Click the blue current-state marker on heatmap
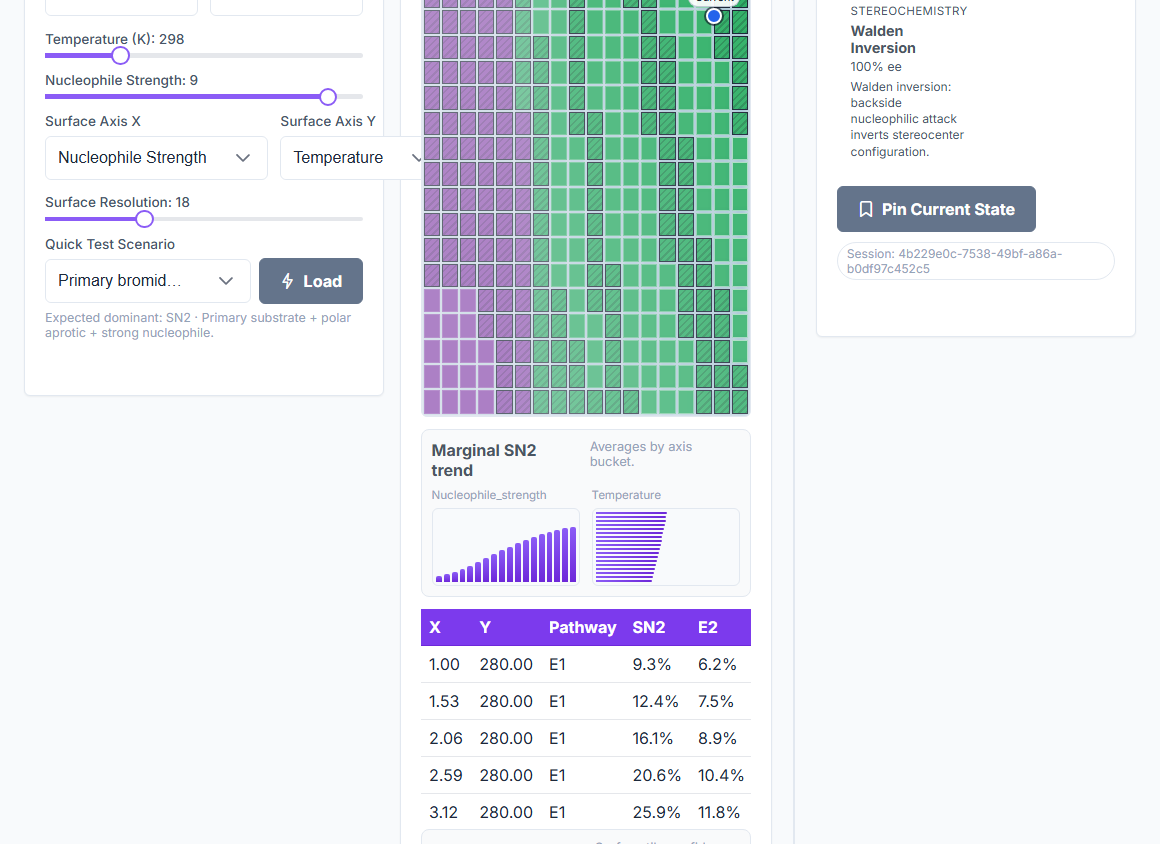 714,16
